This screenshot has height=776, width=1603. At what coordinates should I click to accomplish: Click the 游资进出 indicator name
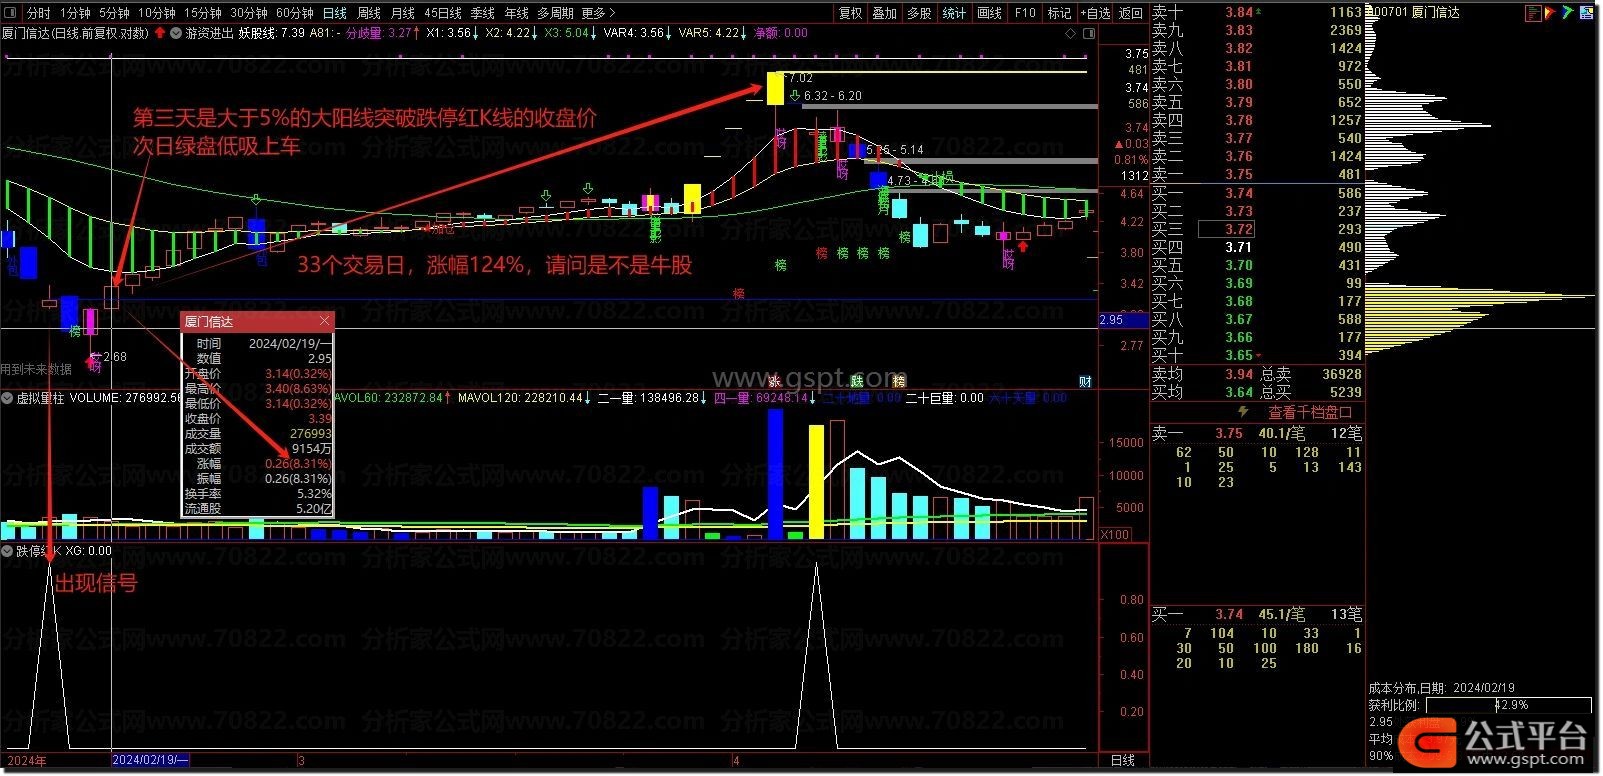tap(208, 33)
